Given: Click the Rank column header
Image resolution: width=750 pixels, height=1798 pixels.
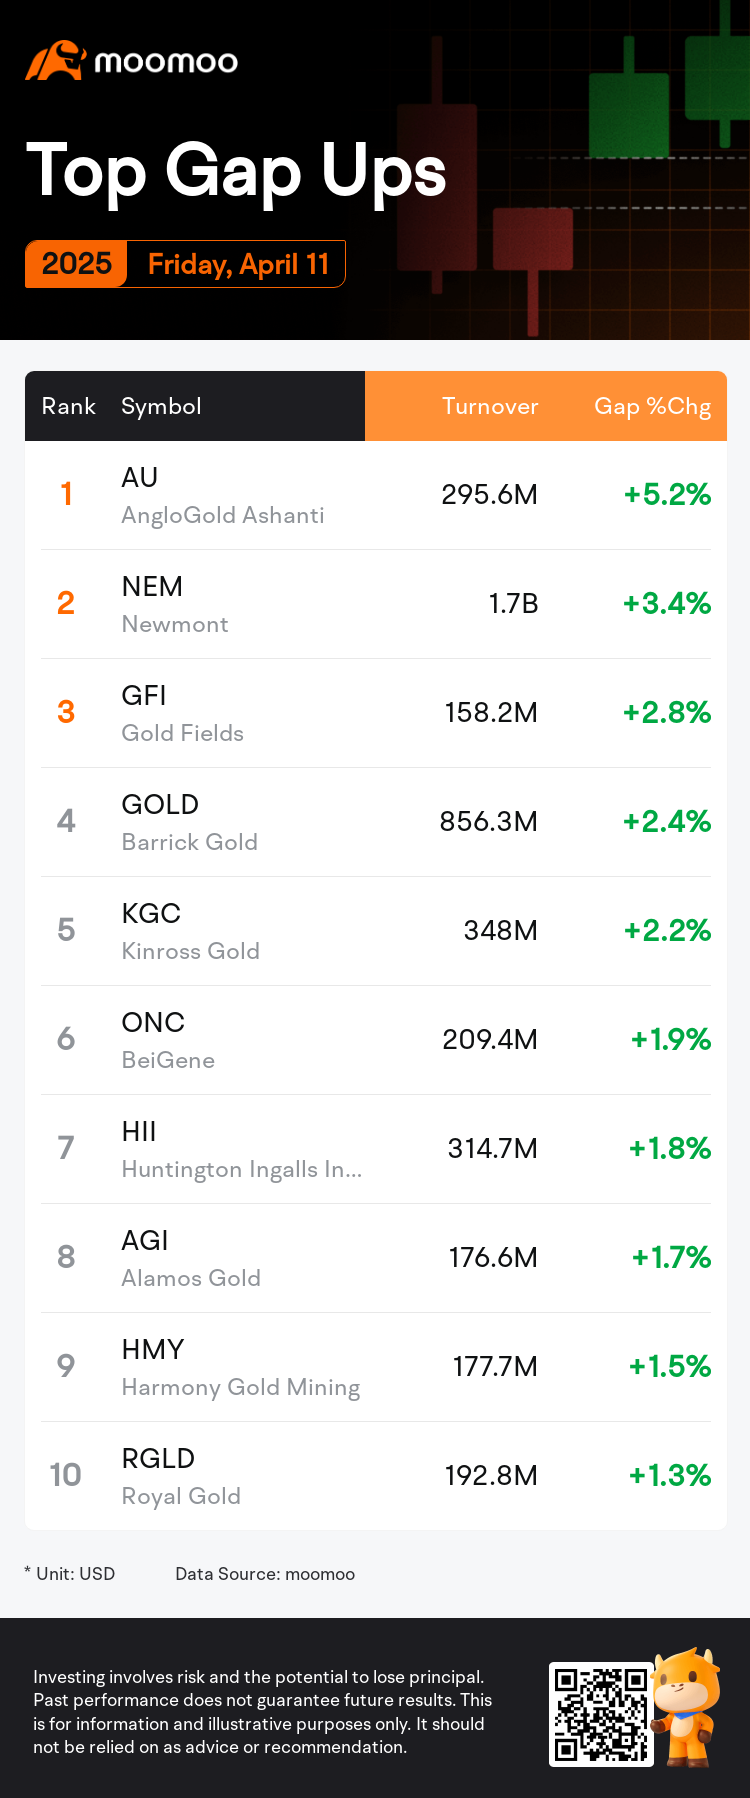Looking at the screenshot, I should (x=68, y=406).
